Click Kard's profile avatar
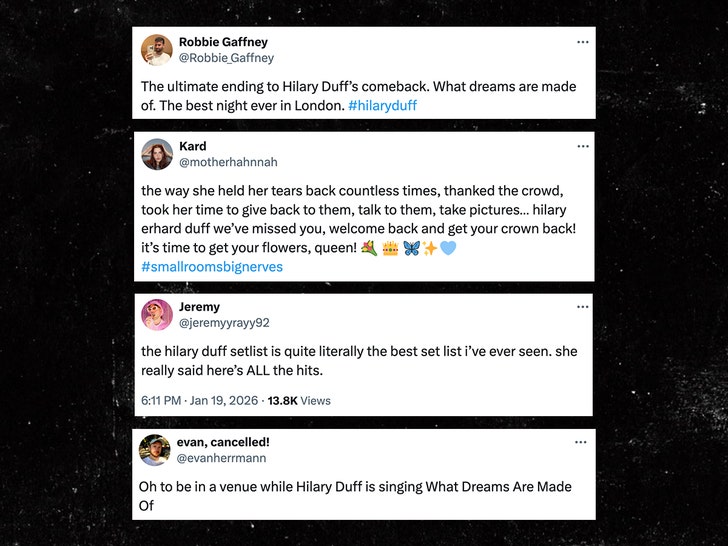Viewport: 728px width, 546px height. [156, 154]
